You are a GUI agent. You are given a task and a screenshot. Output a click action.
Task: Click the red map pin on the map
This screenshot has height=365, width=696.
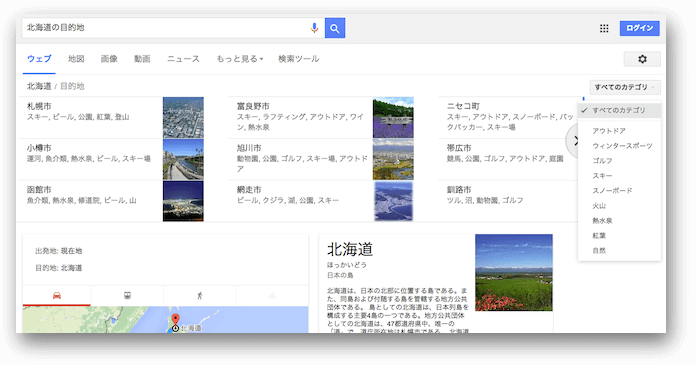[175, 320]
